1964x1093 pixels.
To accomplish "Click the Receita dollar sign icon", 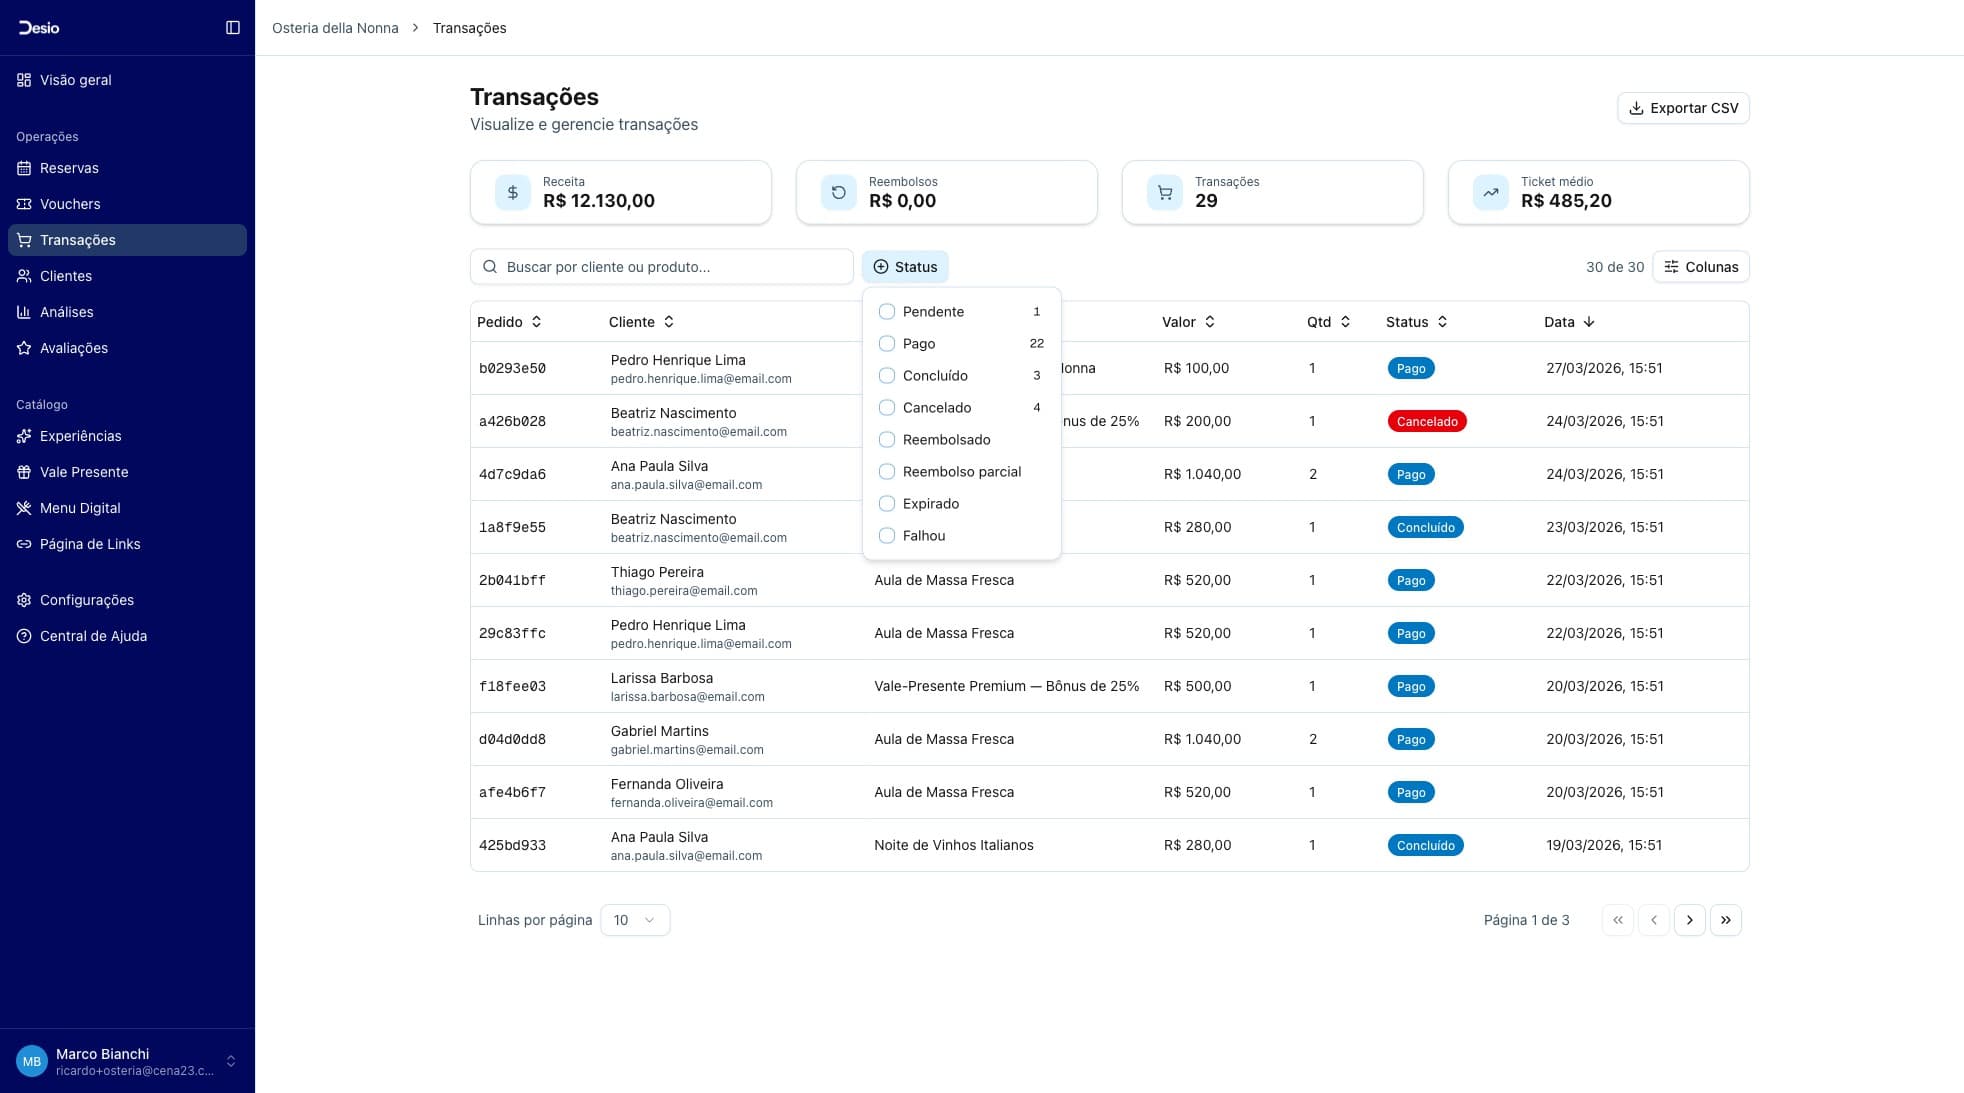I will (513, 192).
